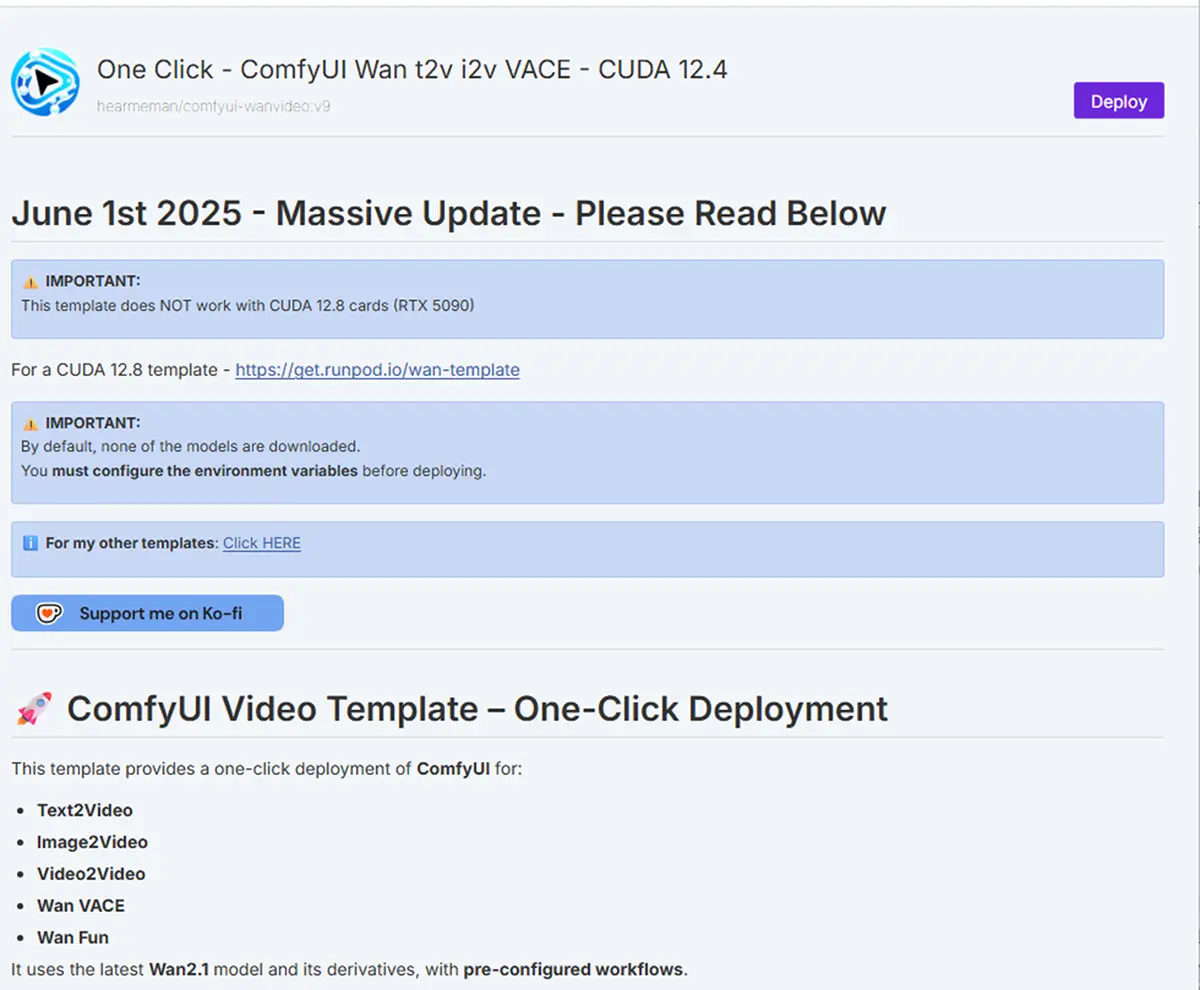Click the 'pre-configured workflows' bold text
This screenshot has width=1200, height=990.
click(574, 969)
